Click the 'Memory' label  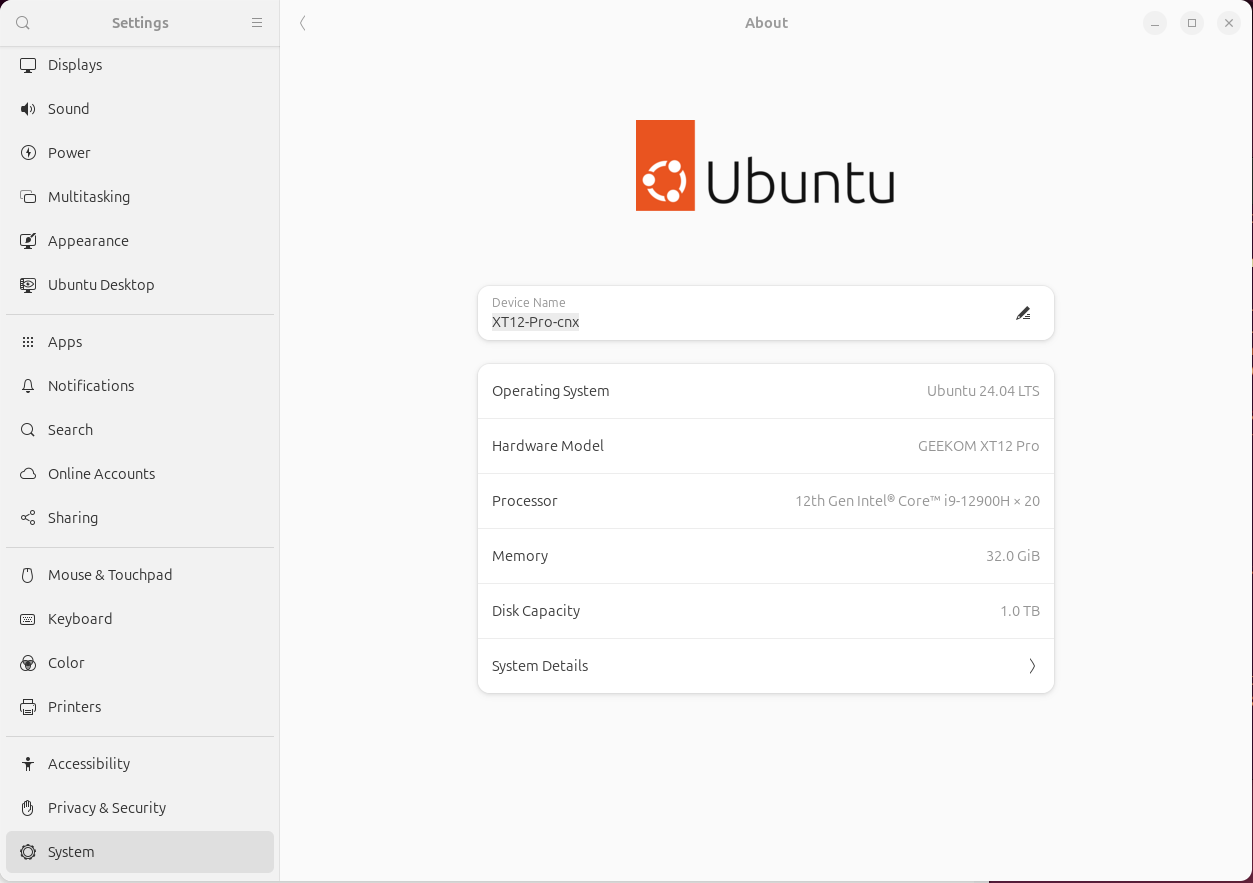(x=520, y=556)
